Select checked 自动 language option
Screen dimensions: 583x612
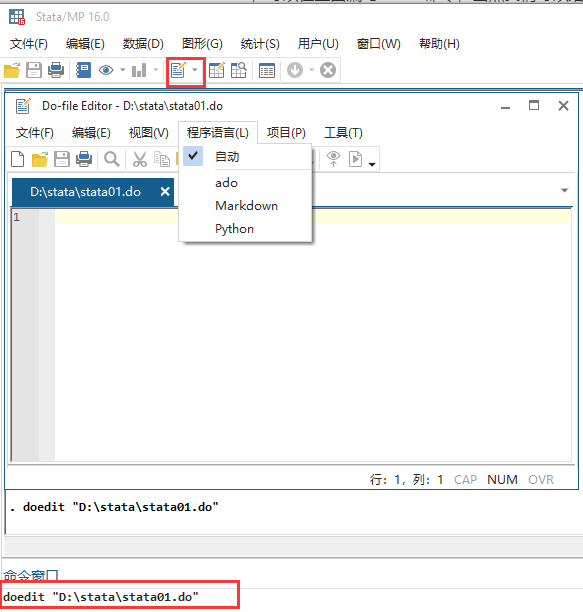(x=245, y=157)
